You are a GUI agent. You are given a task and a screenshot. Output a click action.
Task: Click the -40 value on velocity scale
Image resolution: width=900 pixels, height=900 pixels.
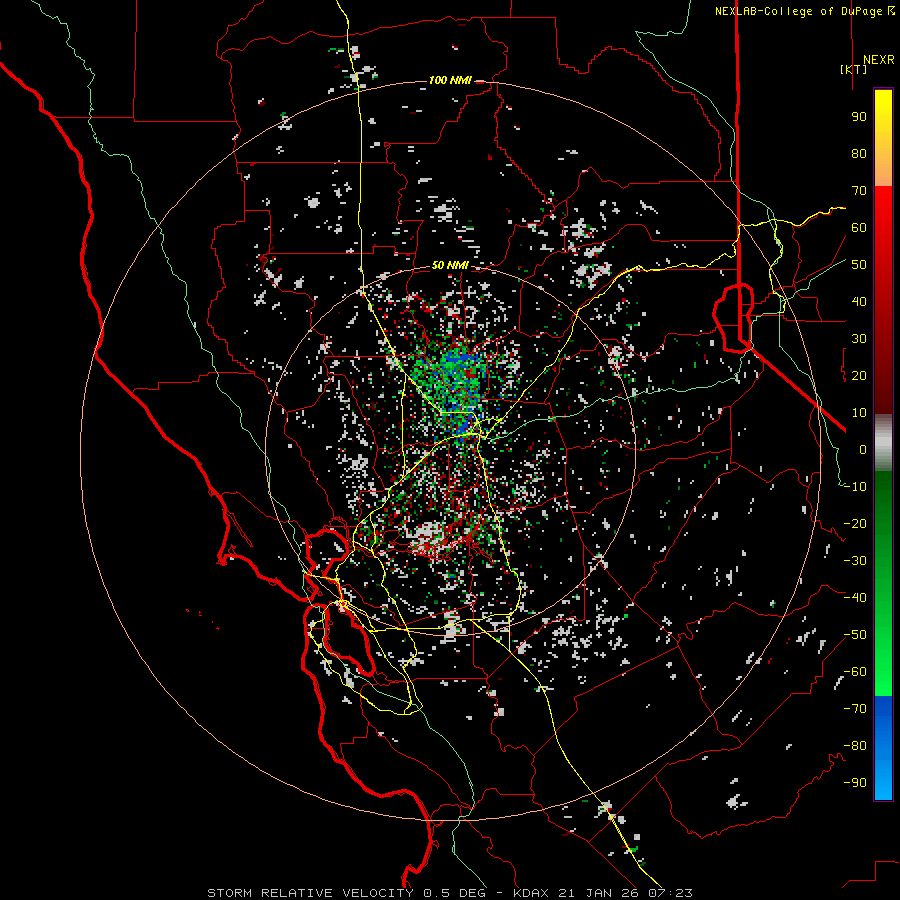(855, 598)
